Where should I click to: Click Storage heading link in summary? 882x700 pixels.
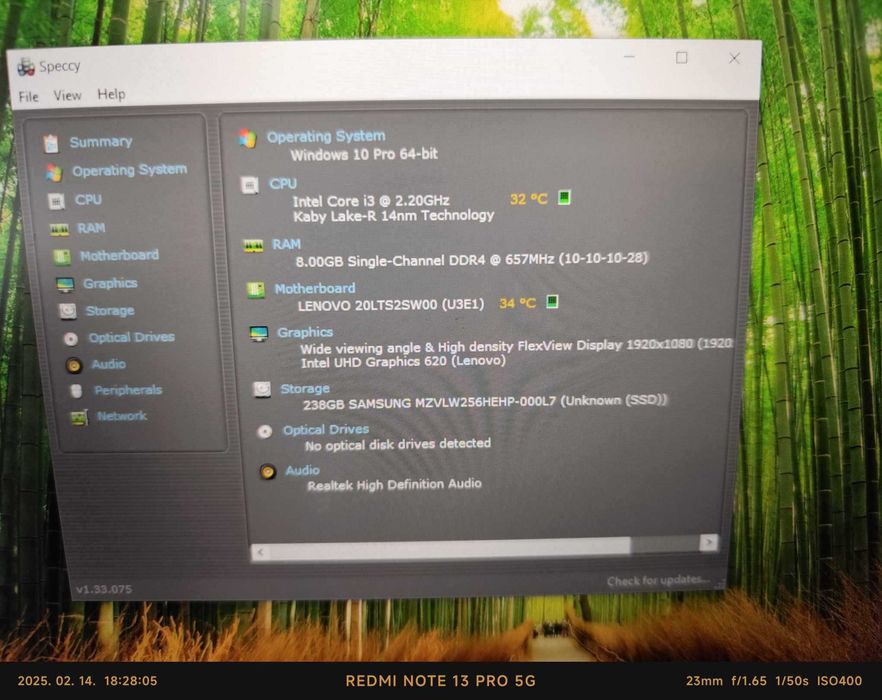pos(305,388)
